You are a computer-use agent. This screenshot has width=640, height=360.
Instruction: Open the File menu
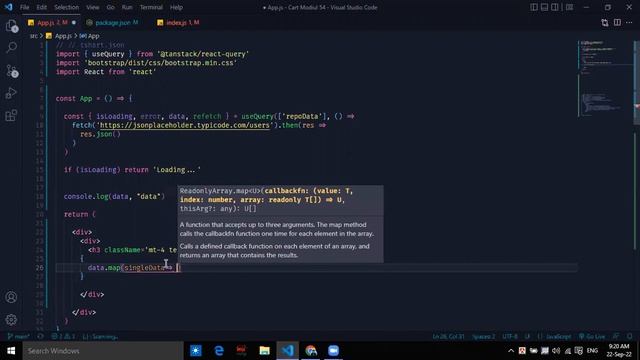pos(24,7)
